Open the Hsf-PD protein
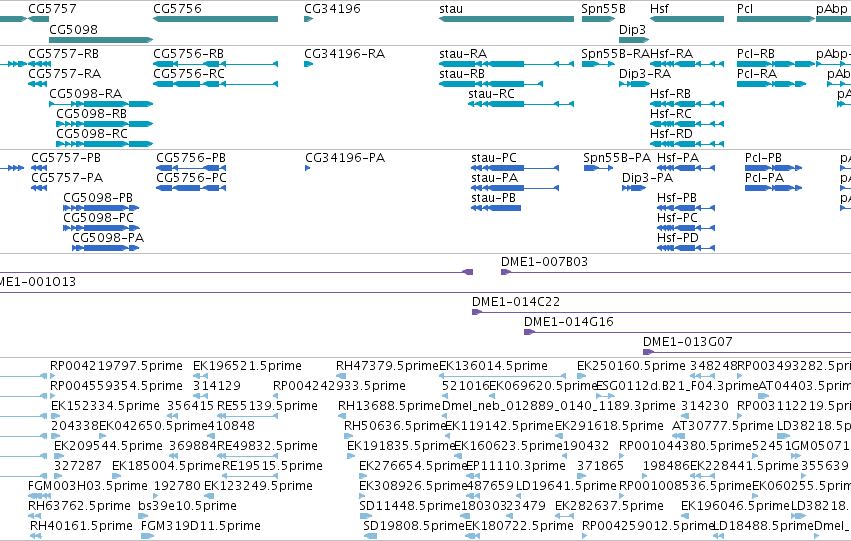Image resolution: width=851 pixels, height=541 pixels. coord(686,248)
